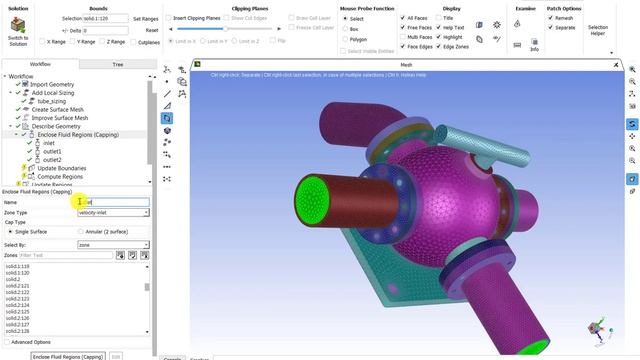This screenshot has width=640, height=360.
Task: Collapse the Add Local Sizing node
Action: pos(11,93)
